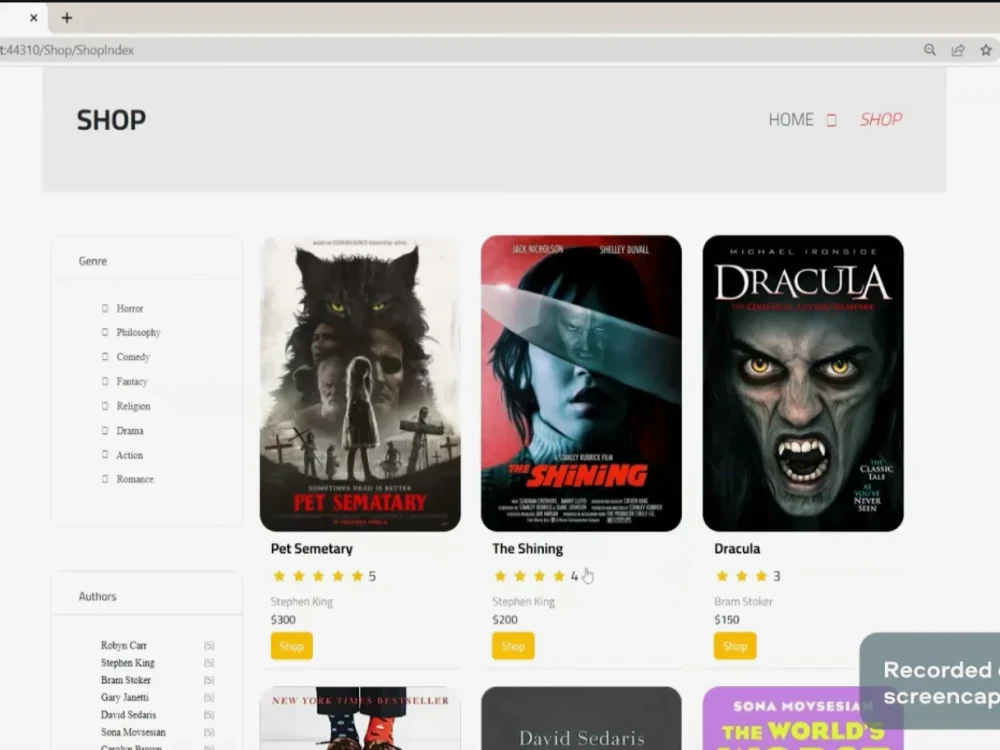Click the browser address bar URL
The height and width of the screenshot is (750, 1000).
coord(67,50)
